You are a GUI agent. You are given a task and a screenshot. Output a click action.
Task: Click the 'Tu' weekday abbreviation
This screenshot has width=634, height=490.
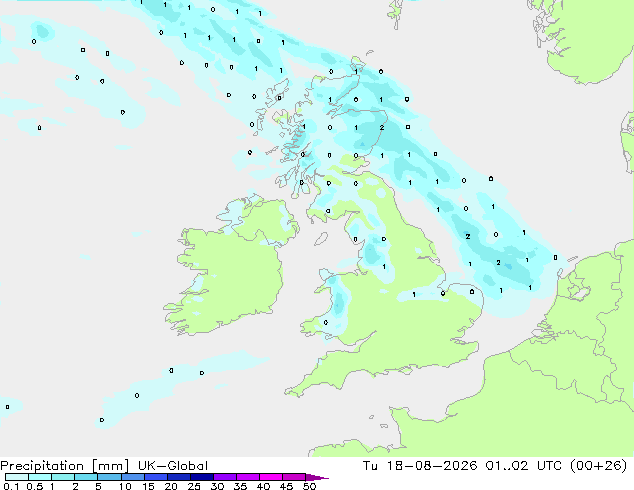coord(370,466)
